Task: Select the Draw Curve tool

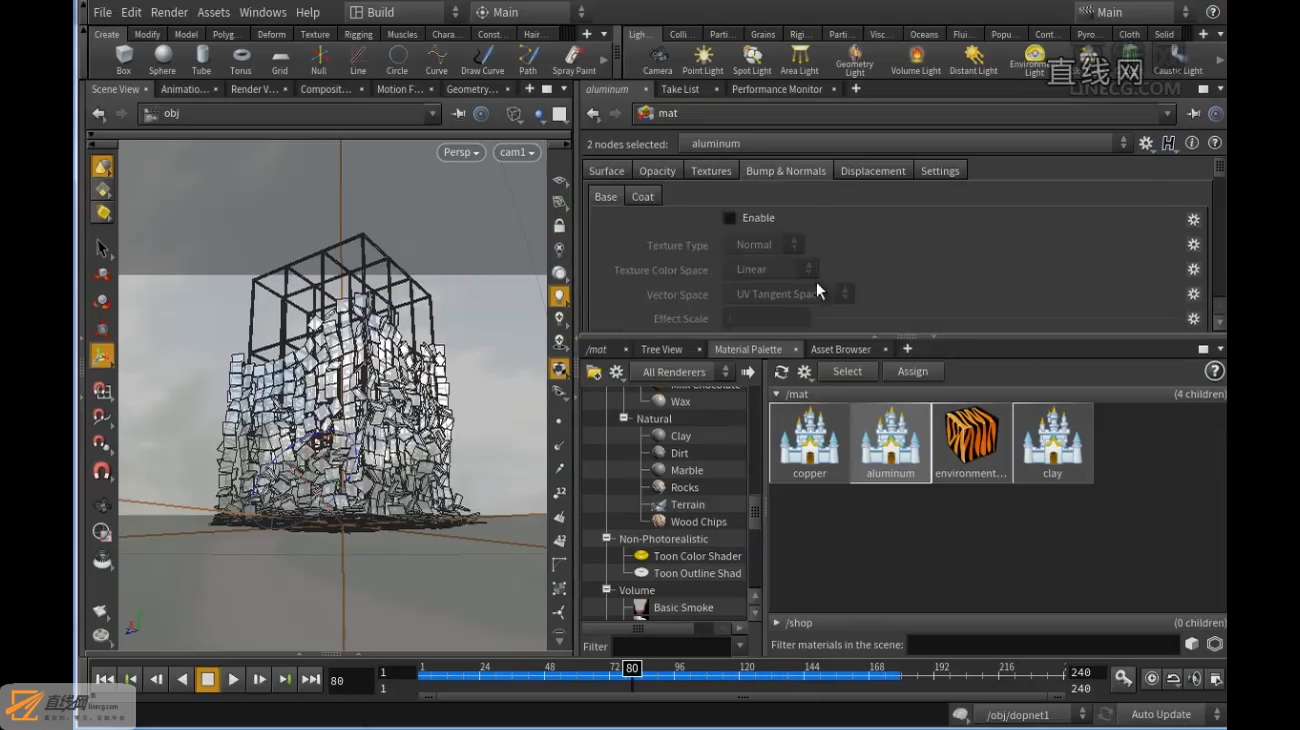Action: (482, 60)
